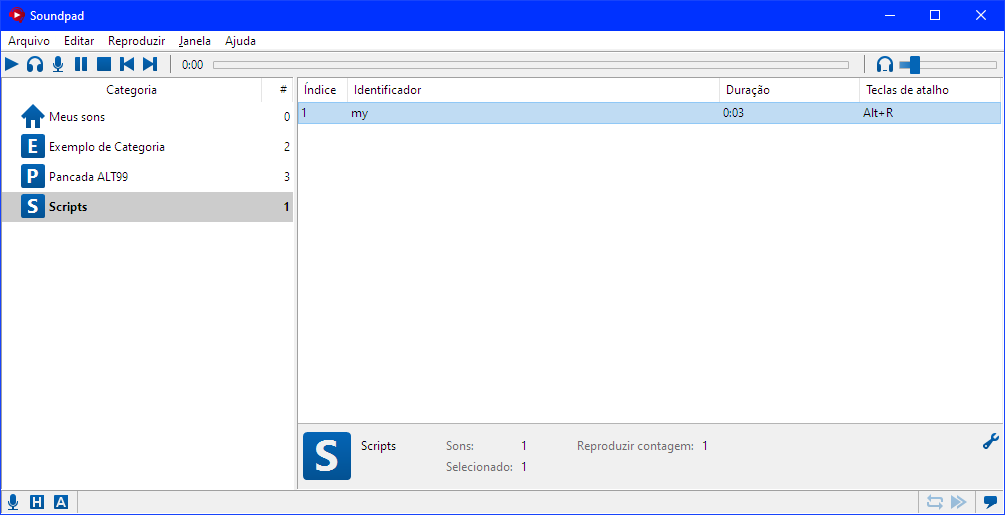Open the Arquivo menu

[x=29, y=41]
